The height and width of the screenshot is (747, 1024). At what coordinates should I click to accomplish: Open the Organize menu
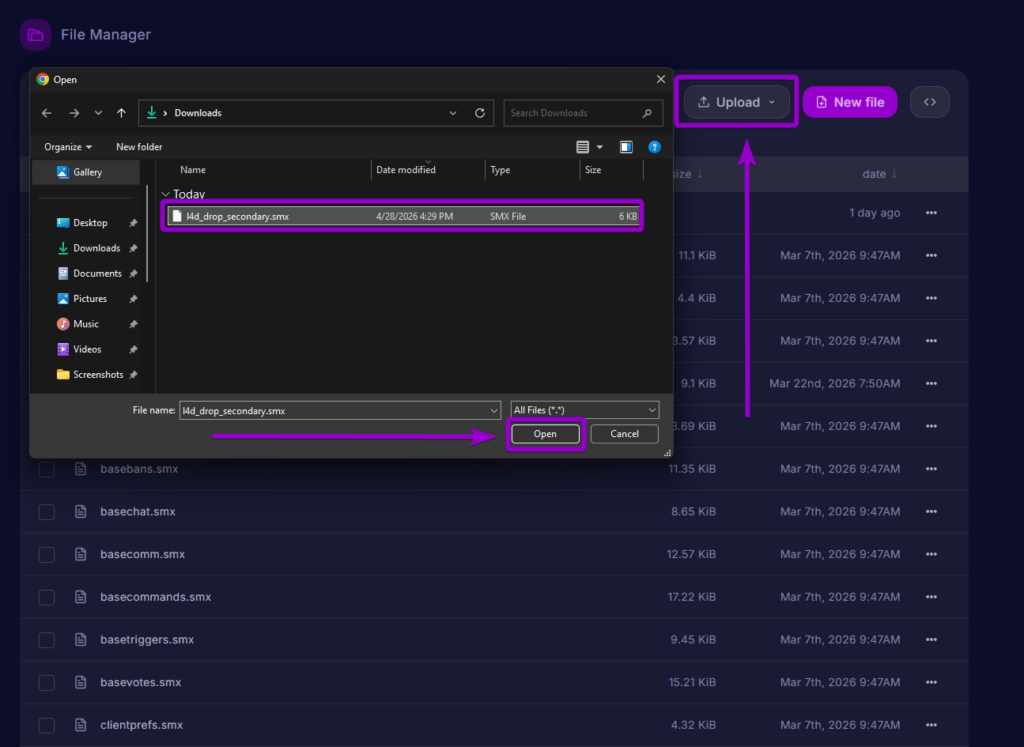pyautogui.click(x=67, y=146)
